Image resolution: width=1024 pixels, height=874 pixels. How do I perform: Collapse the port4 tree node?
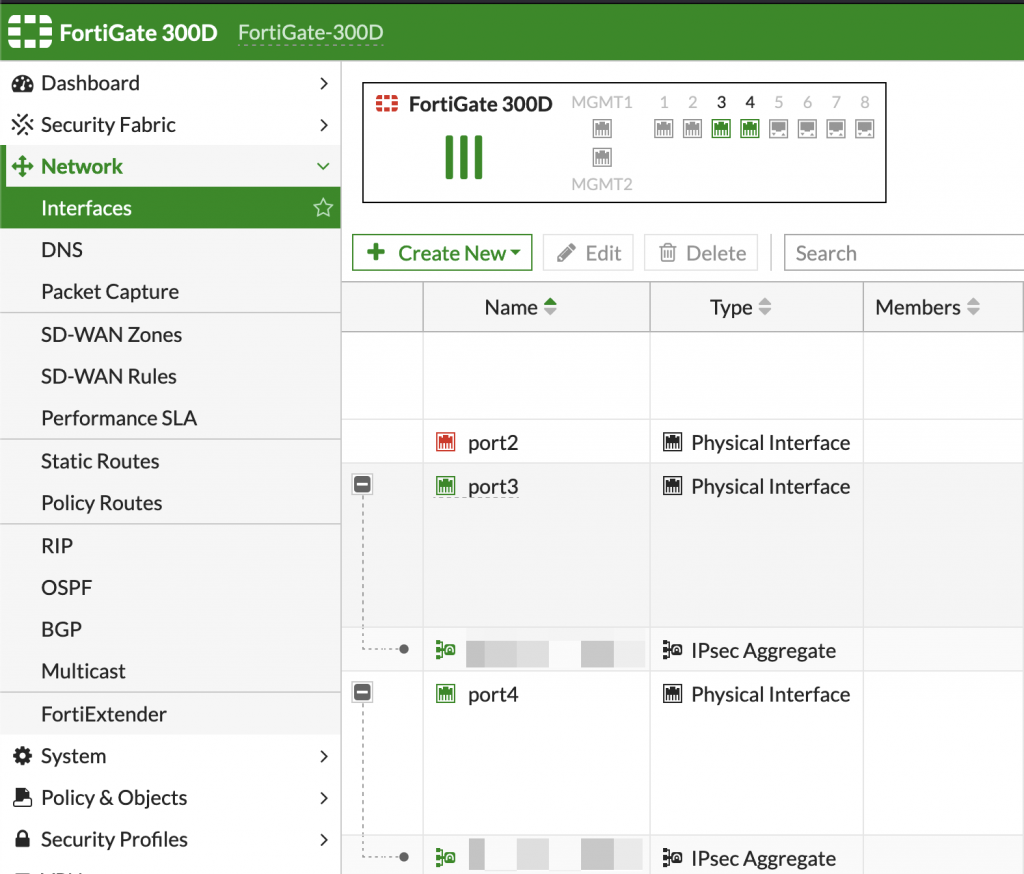point(362,692)
